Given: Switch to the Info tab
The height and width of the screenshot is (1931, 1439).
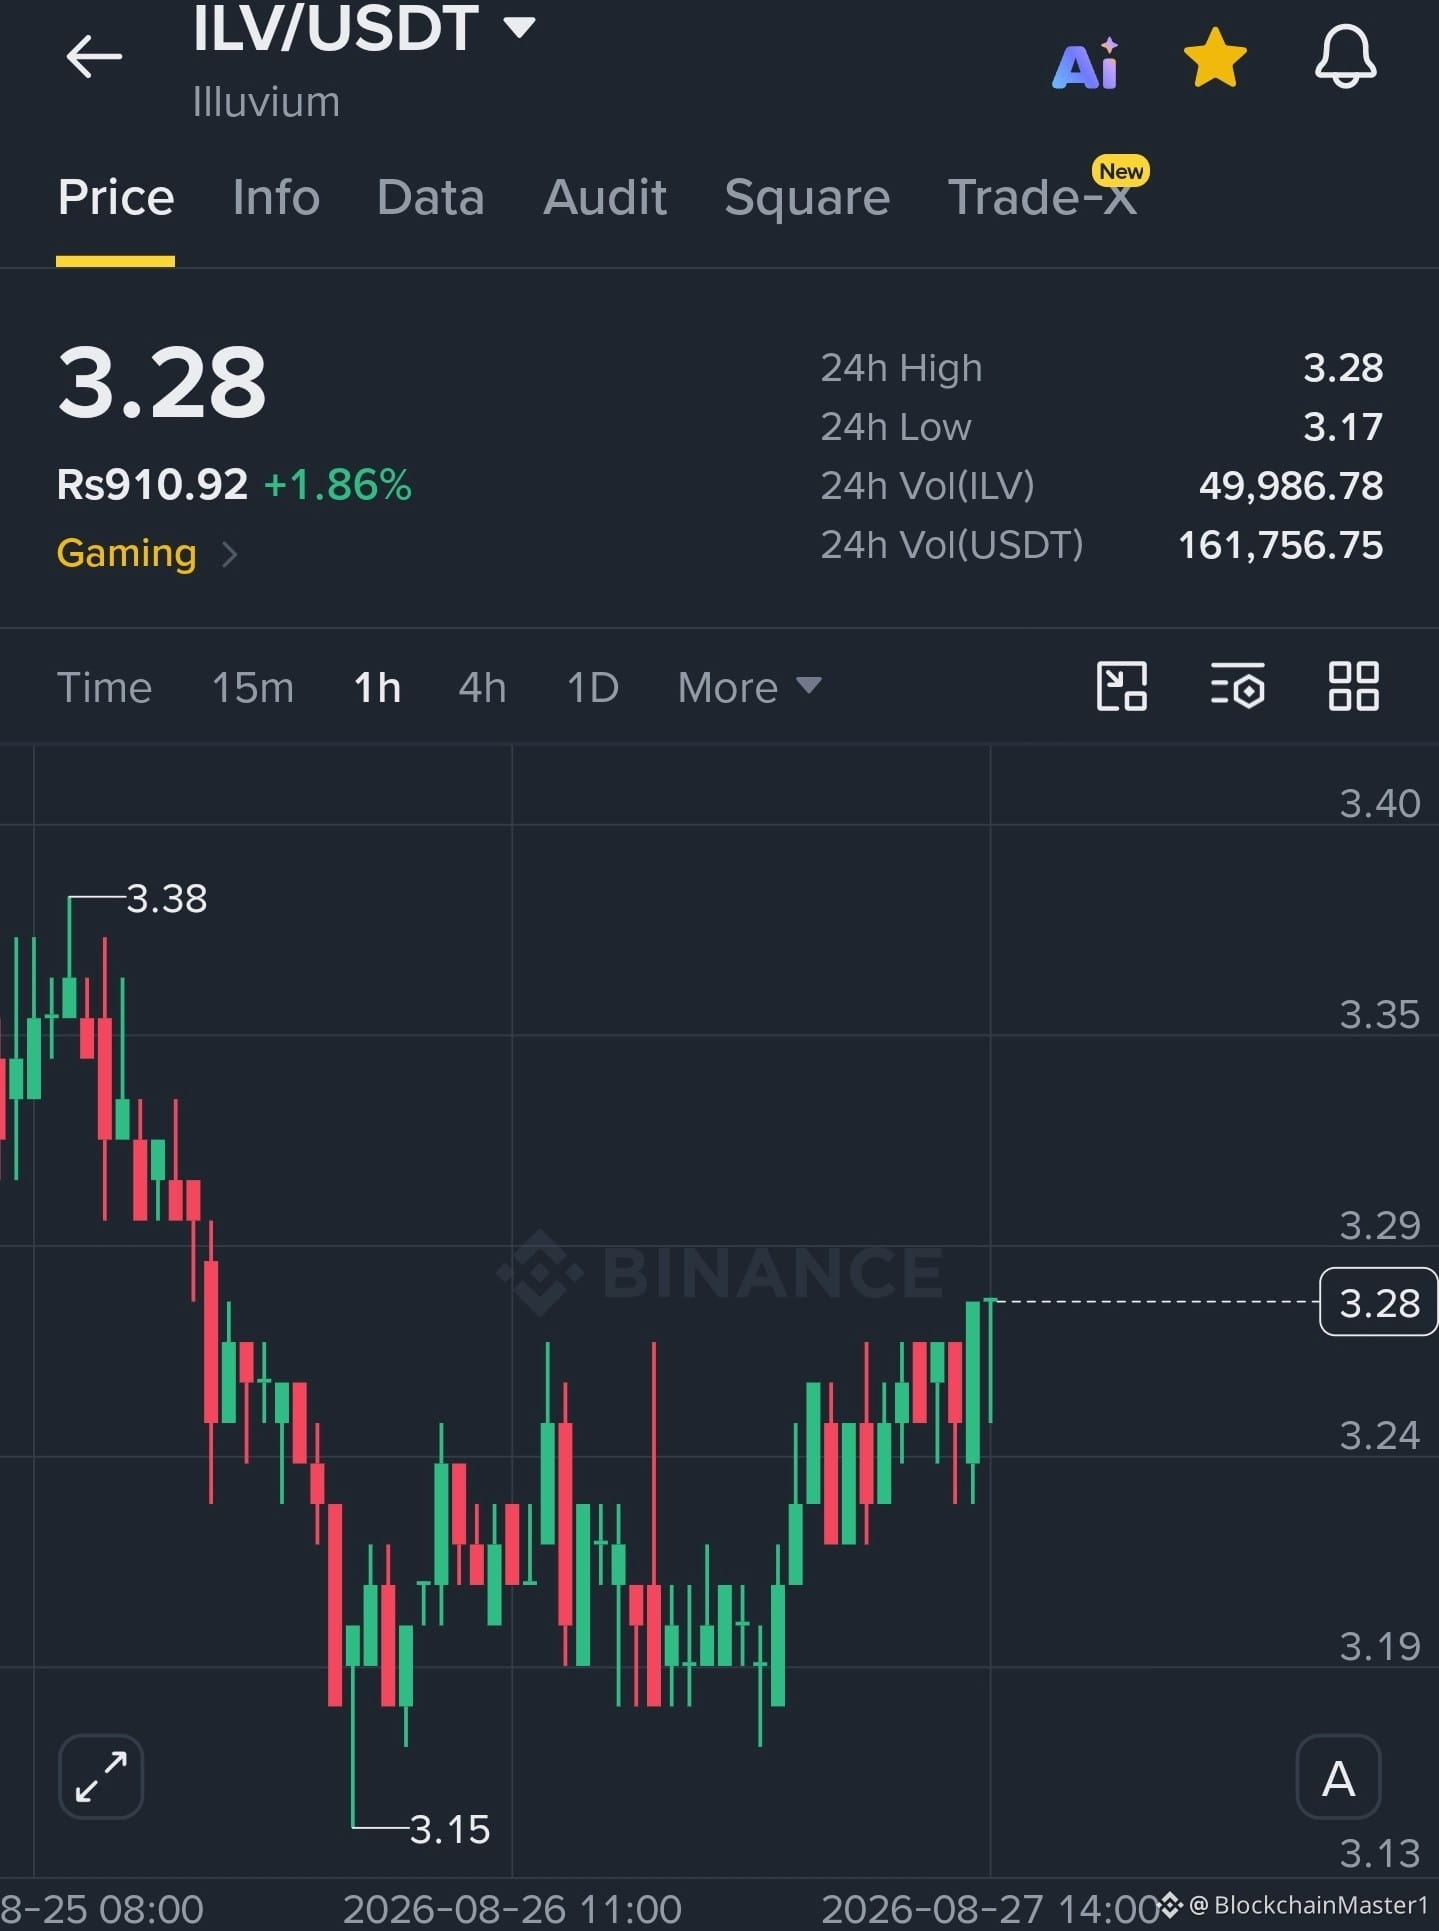Looking at the screenshot, I should [x=276, y=197].
